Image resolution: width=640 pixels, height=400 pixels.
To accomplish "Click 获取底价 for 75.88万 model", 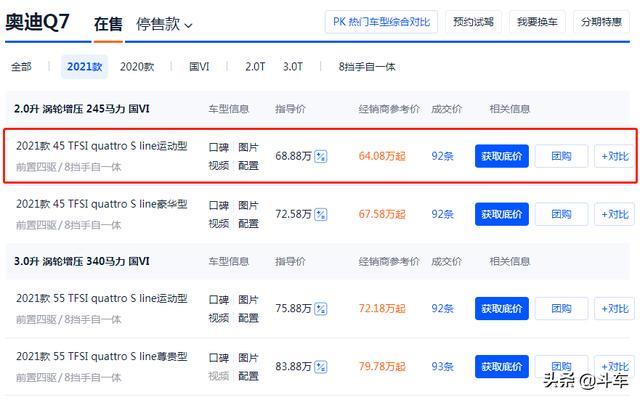I will (502, 309).
